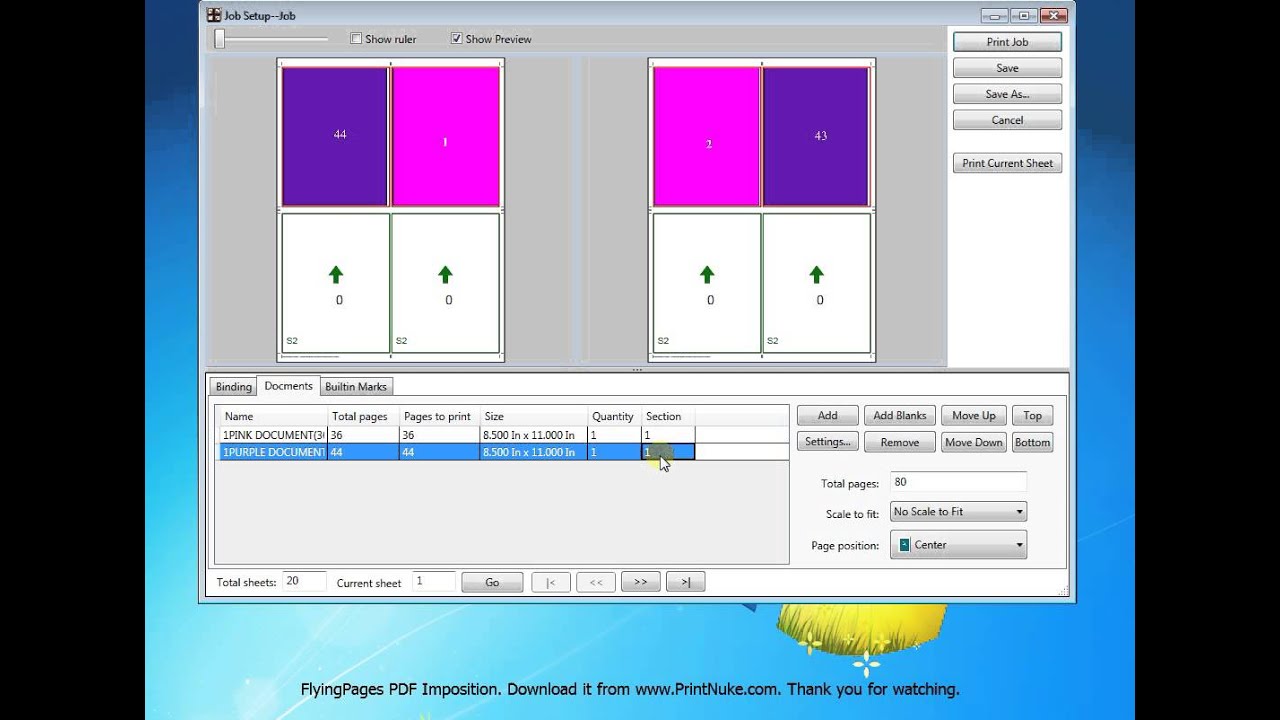Click the Remove button
Viewport: 1280px width, 720px height.
coord(900,442)
